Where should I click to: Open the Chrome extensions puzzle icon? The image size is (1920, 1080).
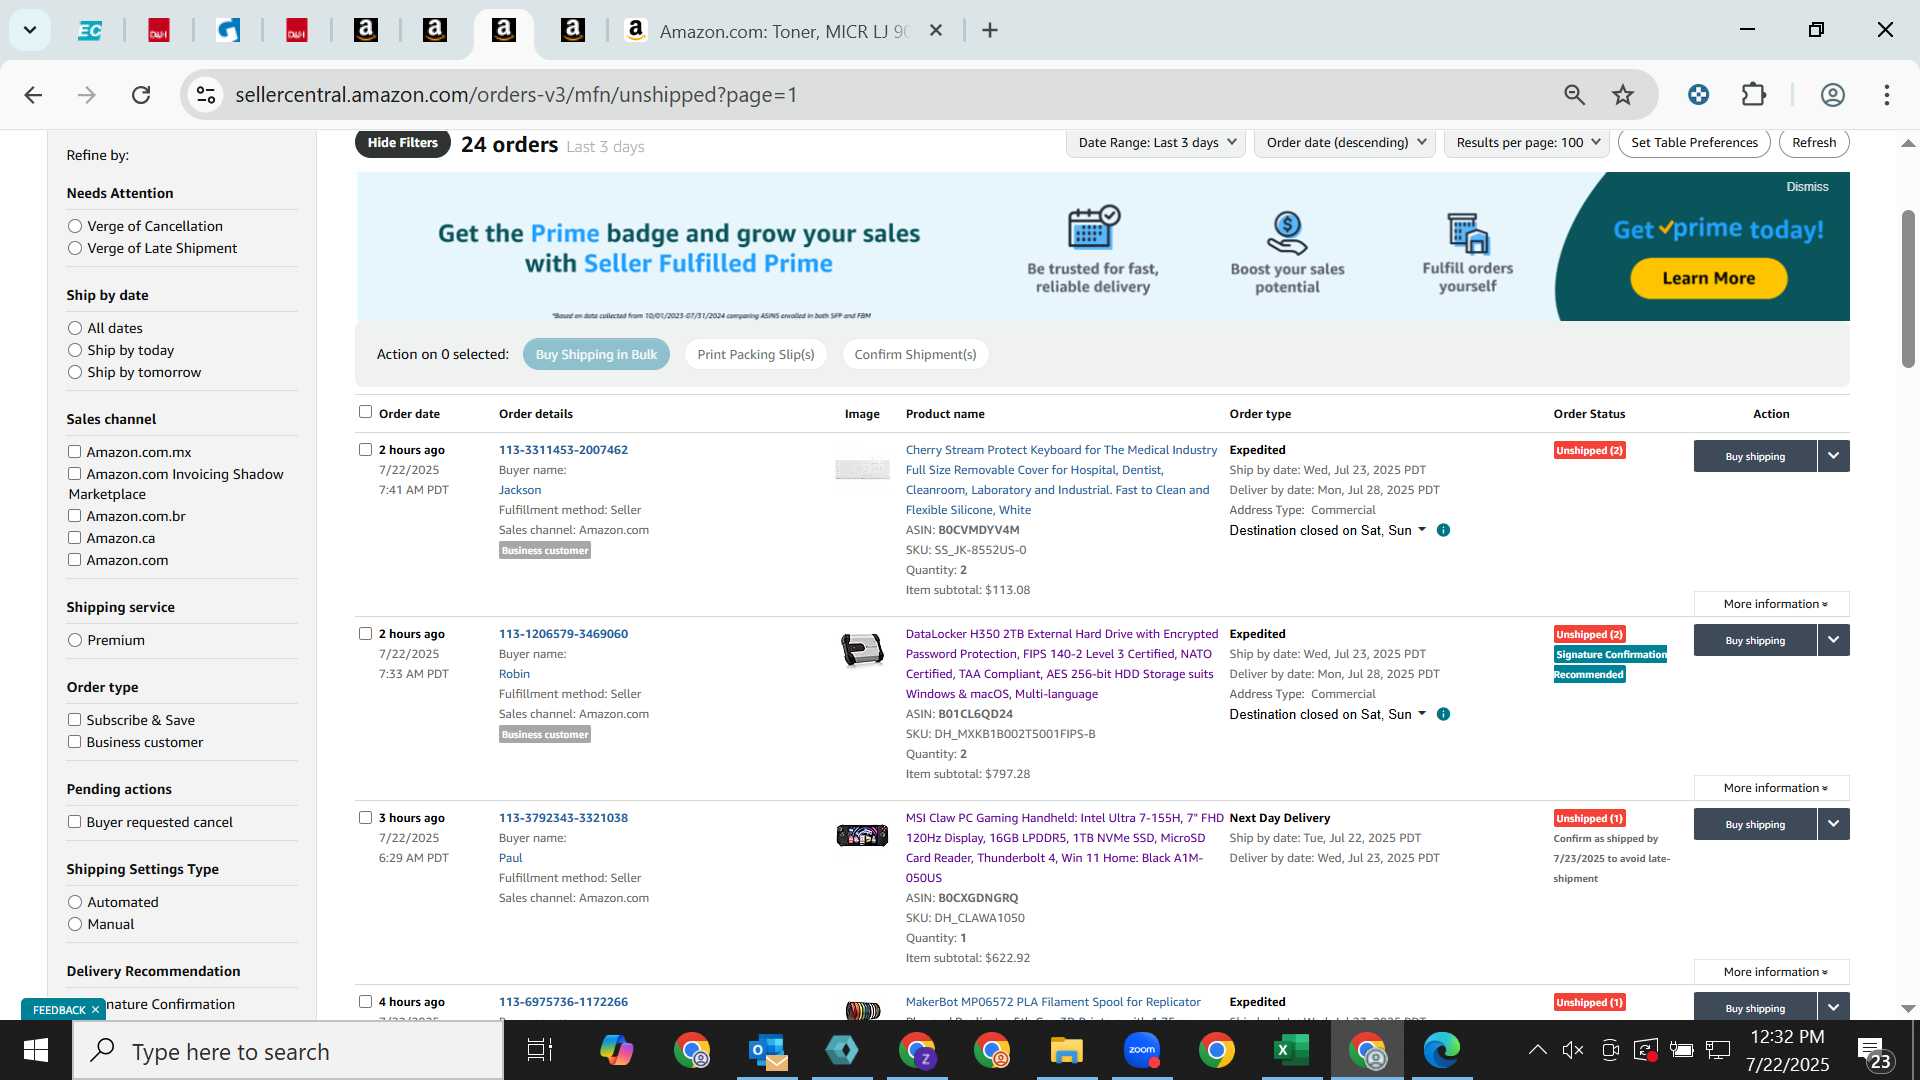point(1754,95)
